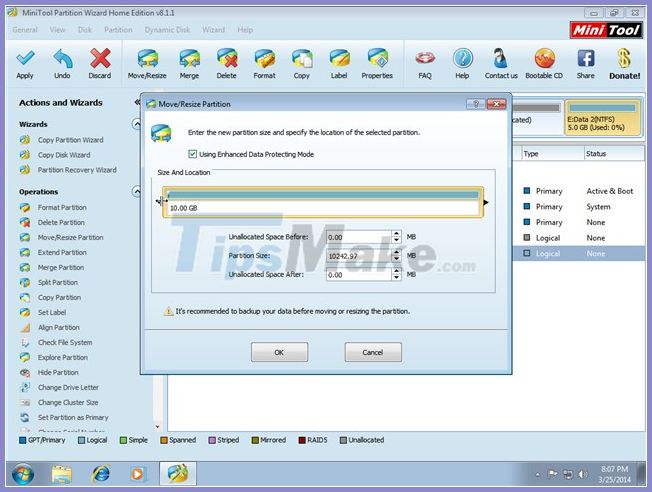Open the Partition menu

coord(118,30)
